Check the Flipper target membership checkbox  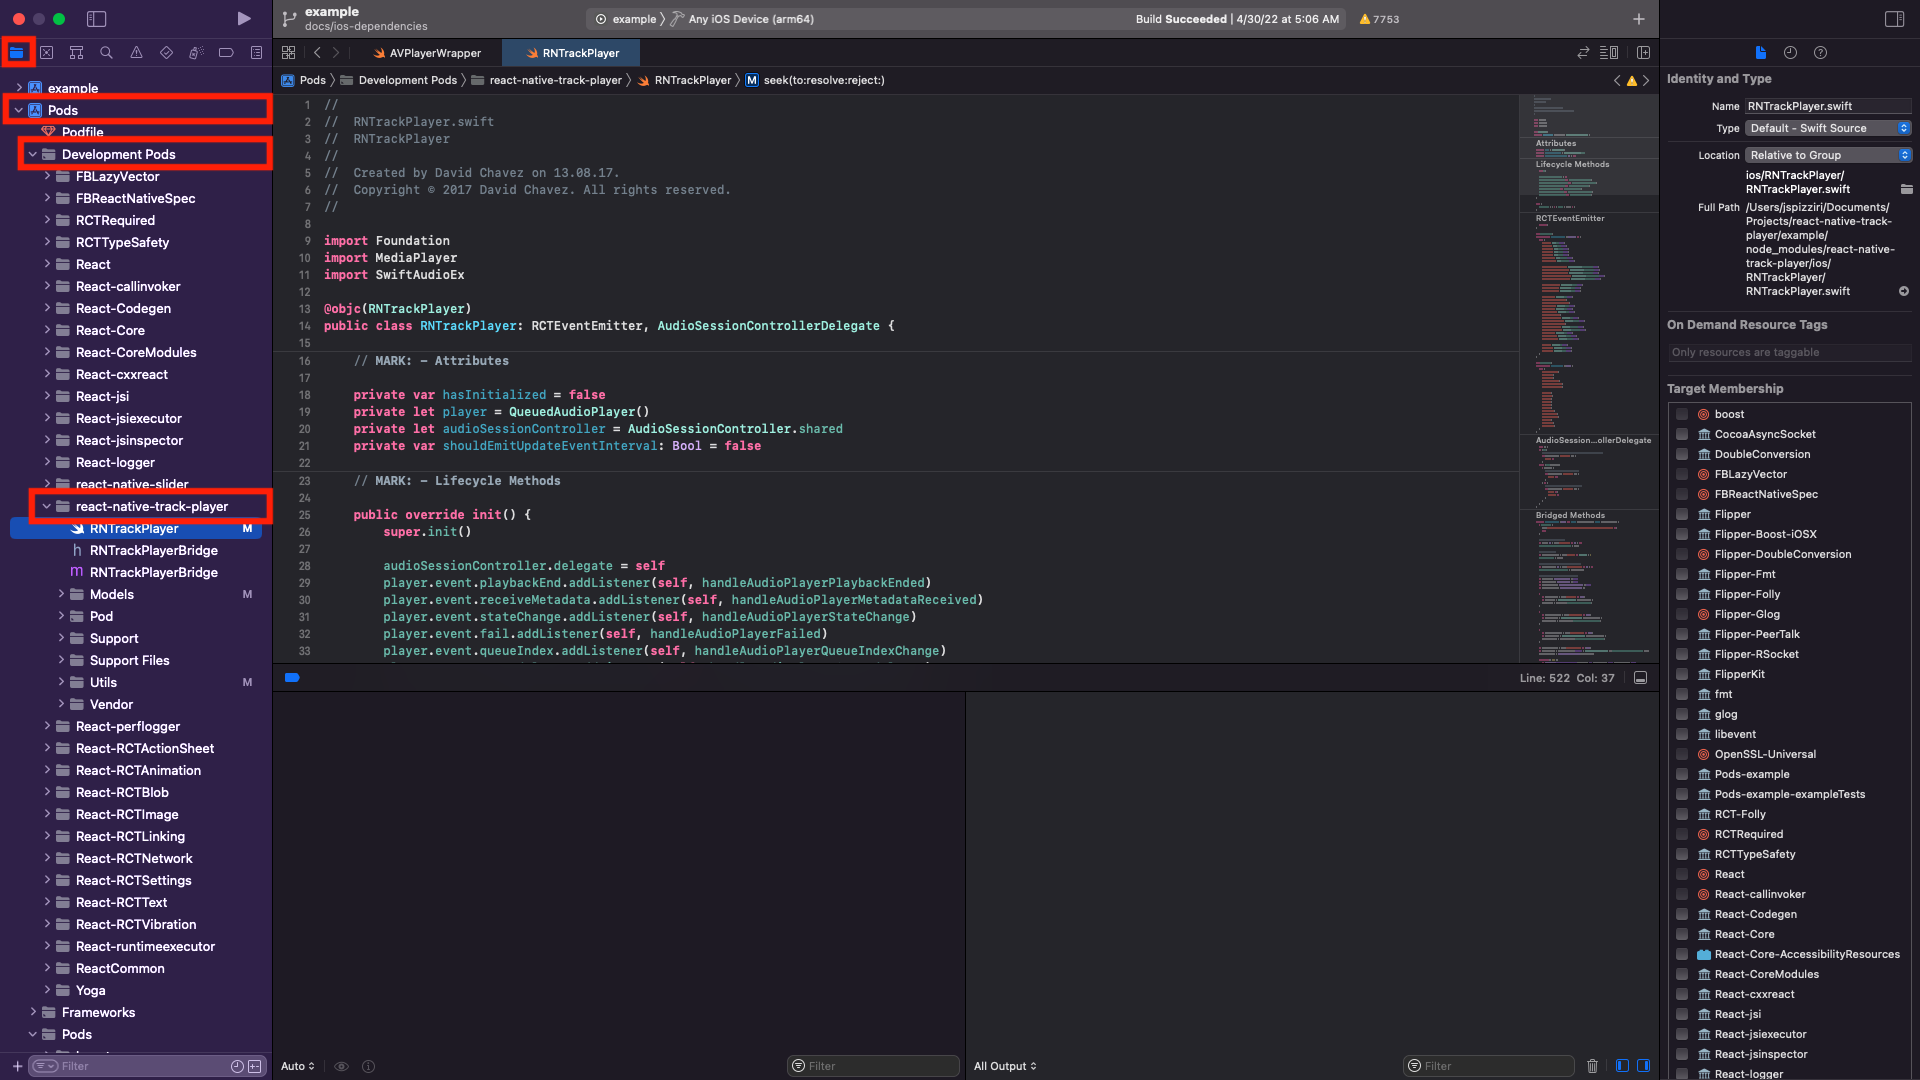pyautogui.click(x=1682, y=514)
